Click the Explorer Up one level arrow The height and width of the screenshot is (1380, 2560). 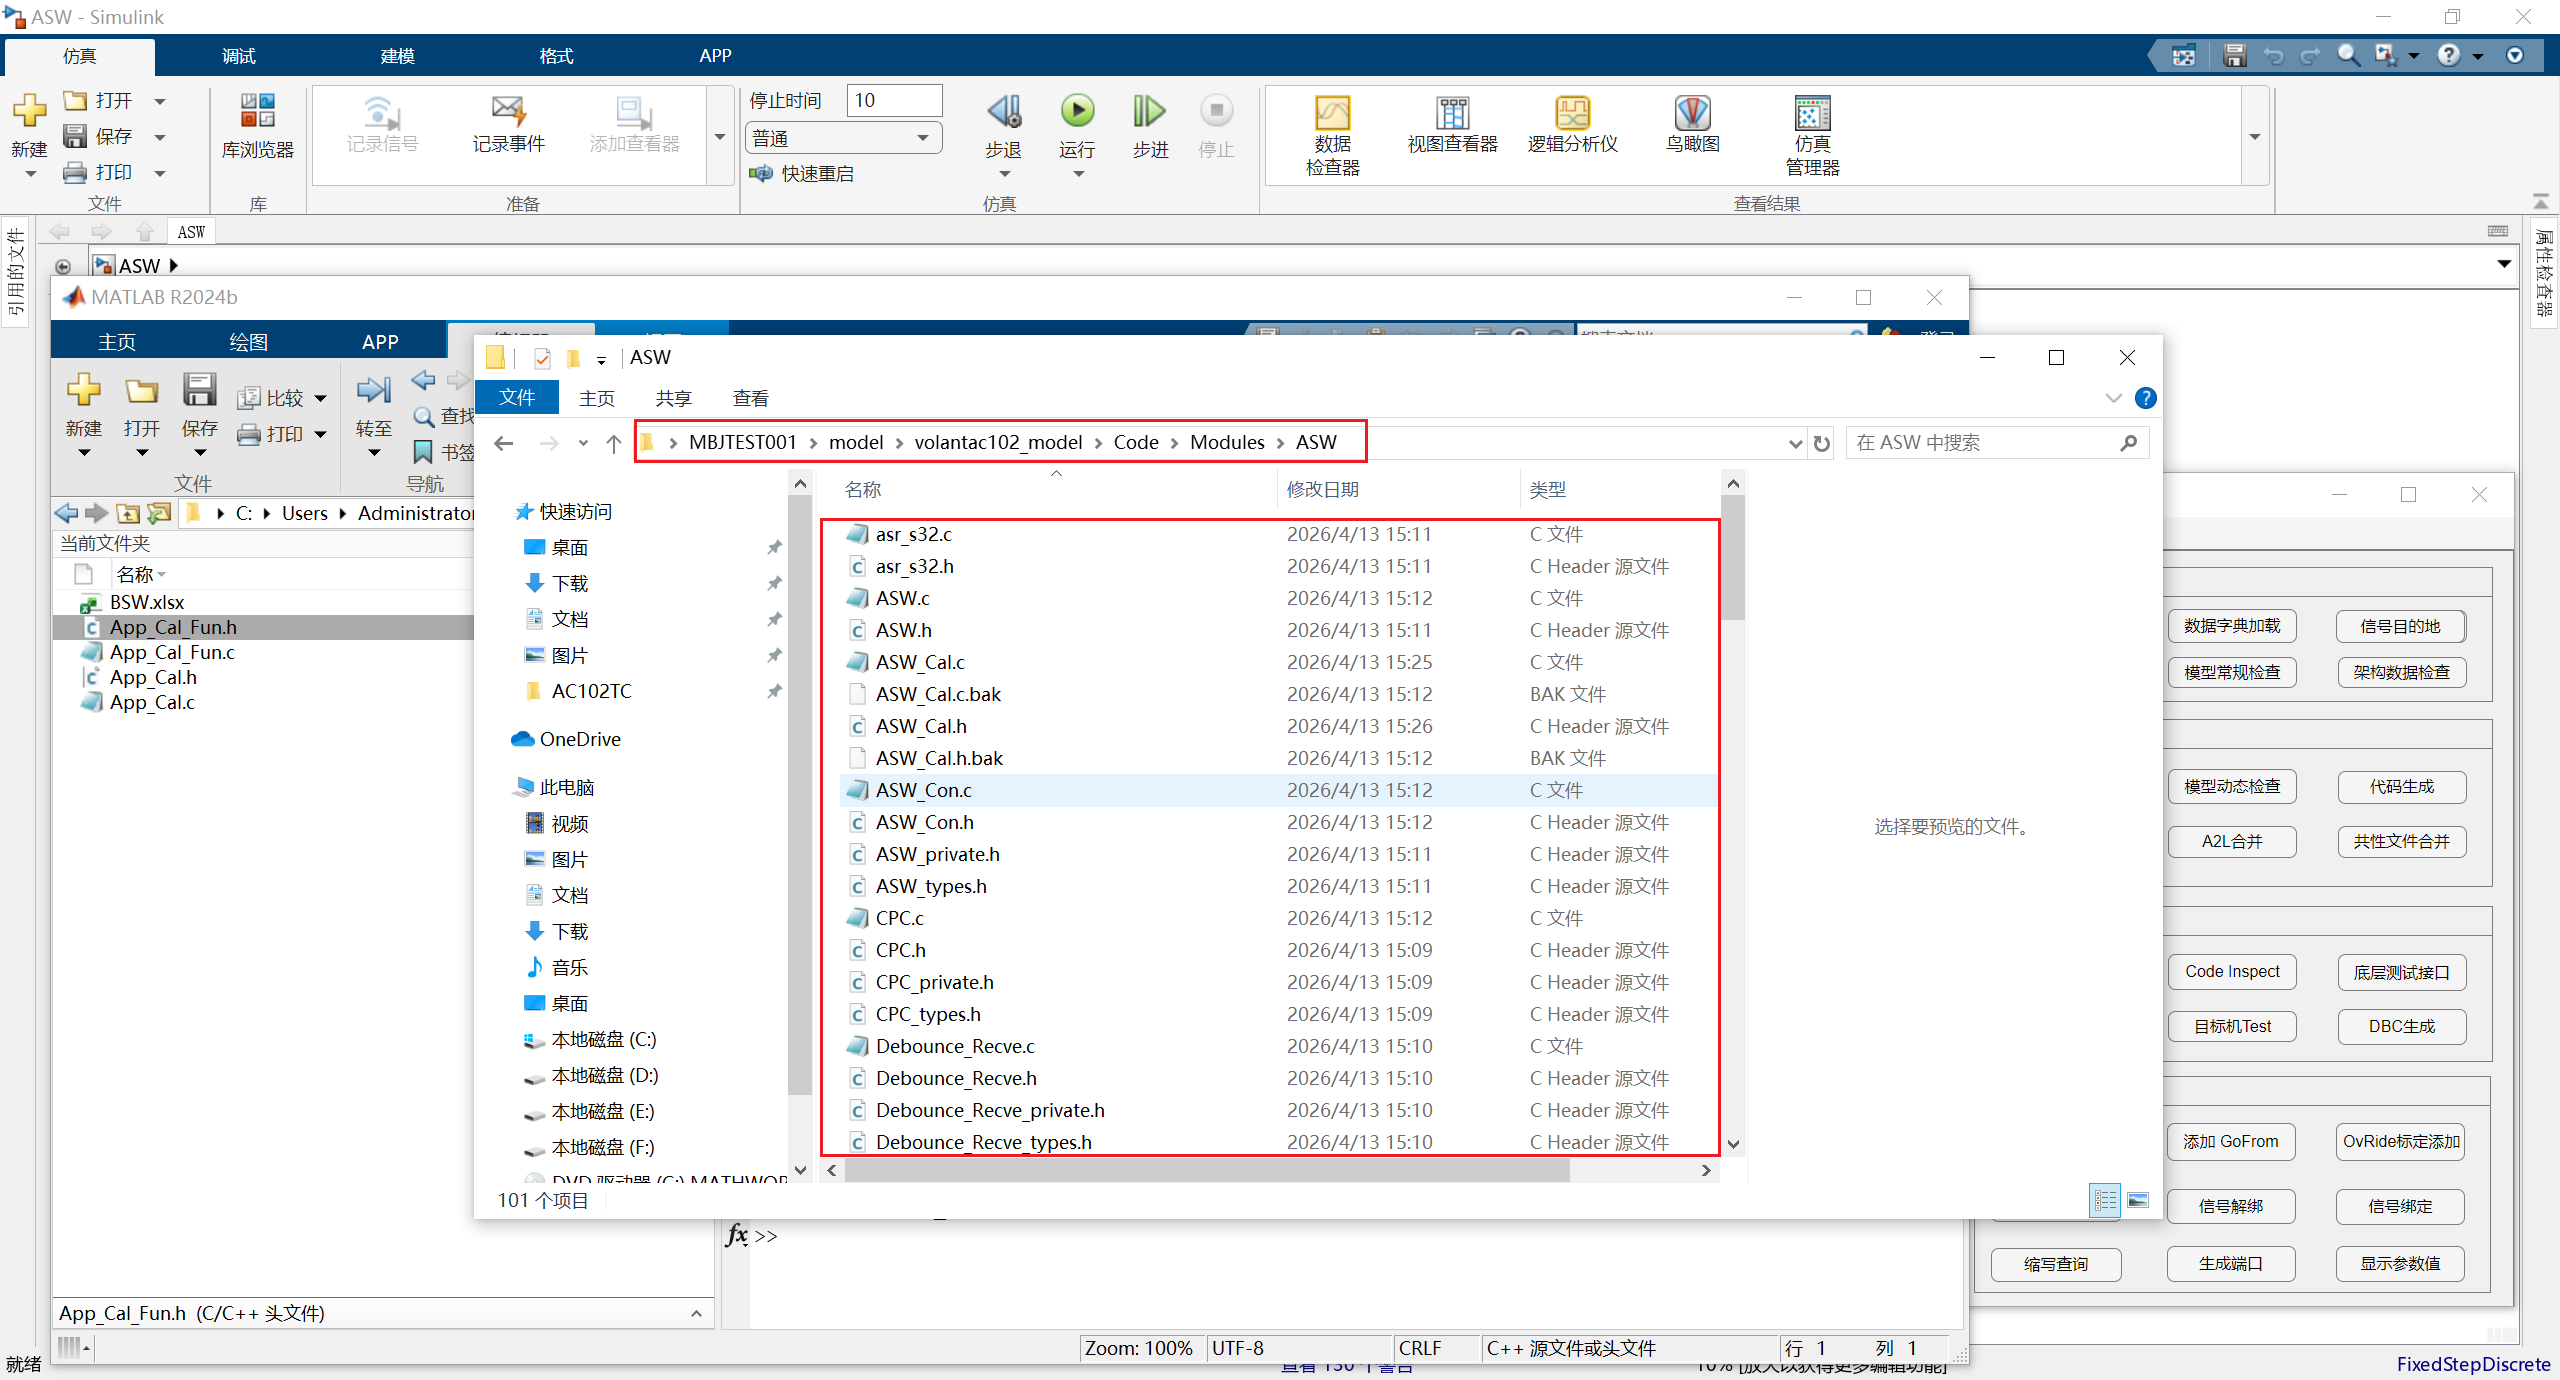pyautogui.click(x=614, y=443)
